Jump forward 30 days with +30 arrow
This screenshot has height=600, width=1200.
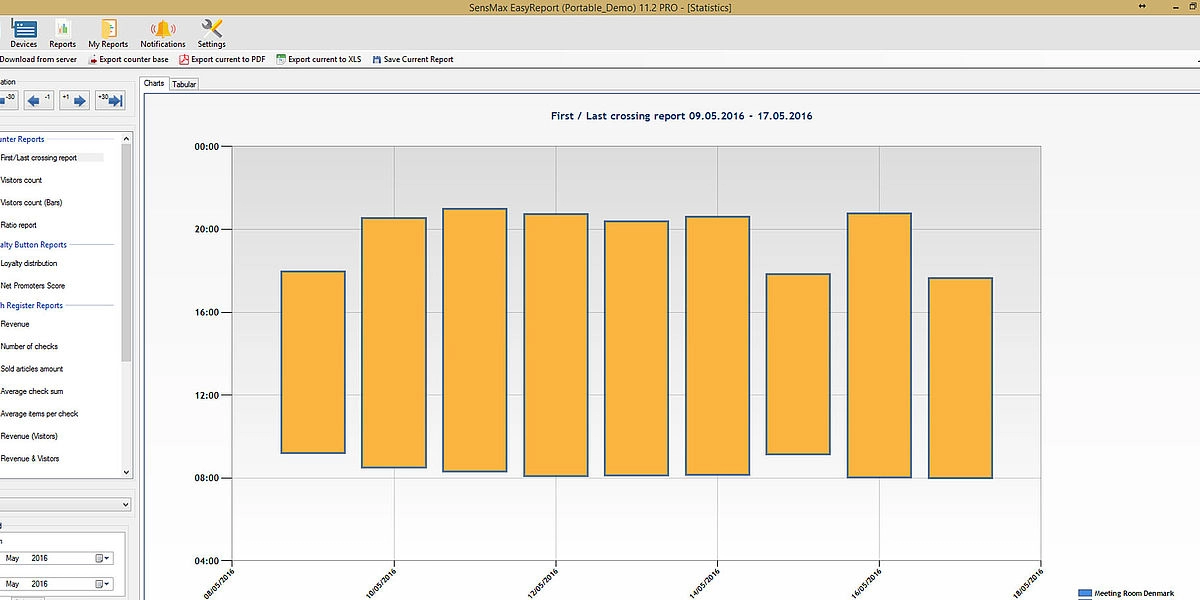click(x=109, y=100)
